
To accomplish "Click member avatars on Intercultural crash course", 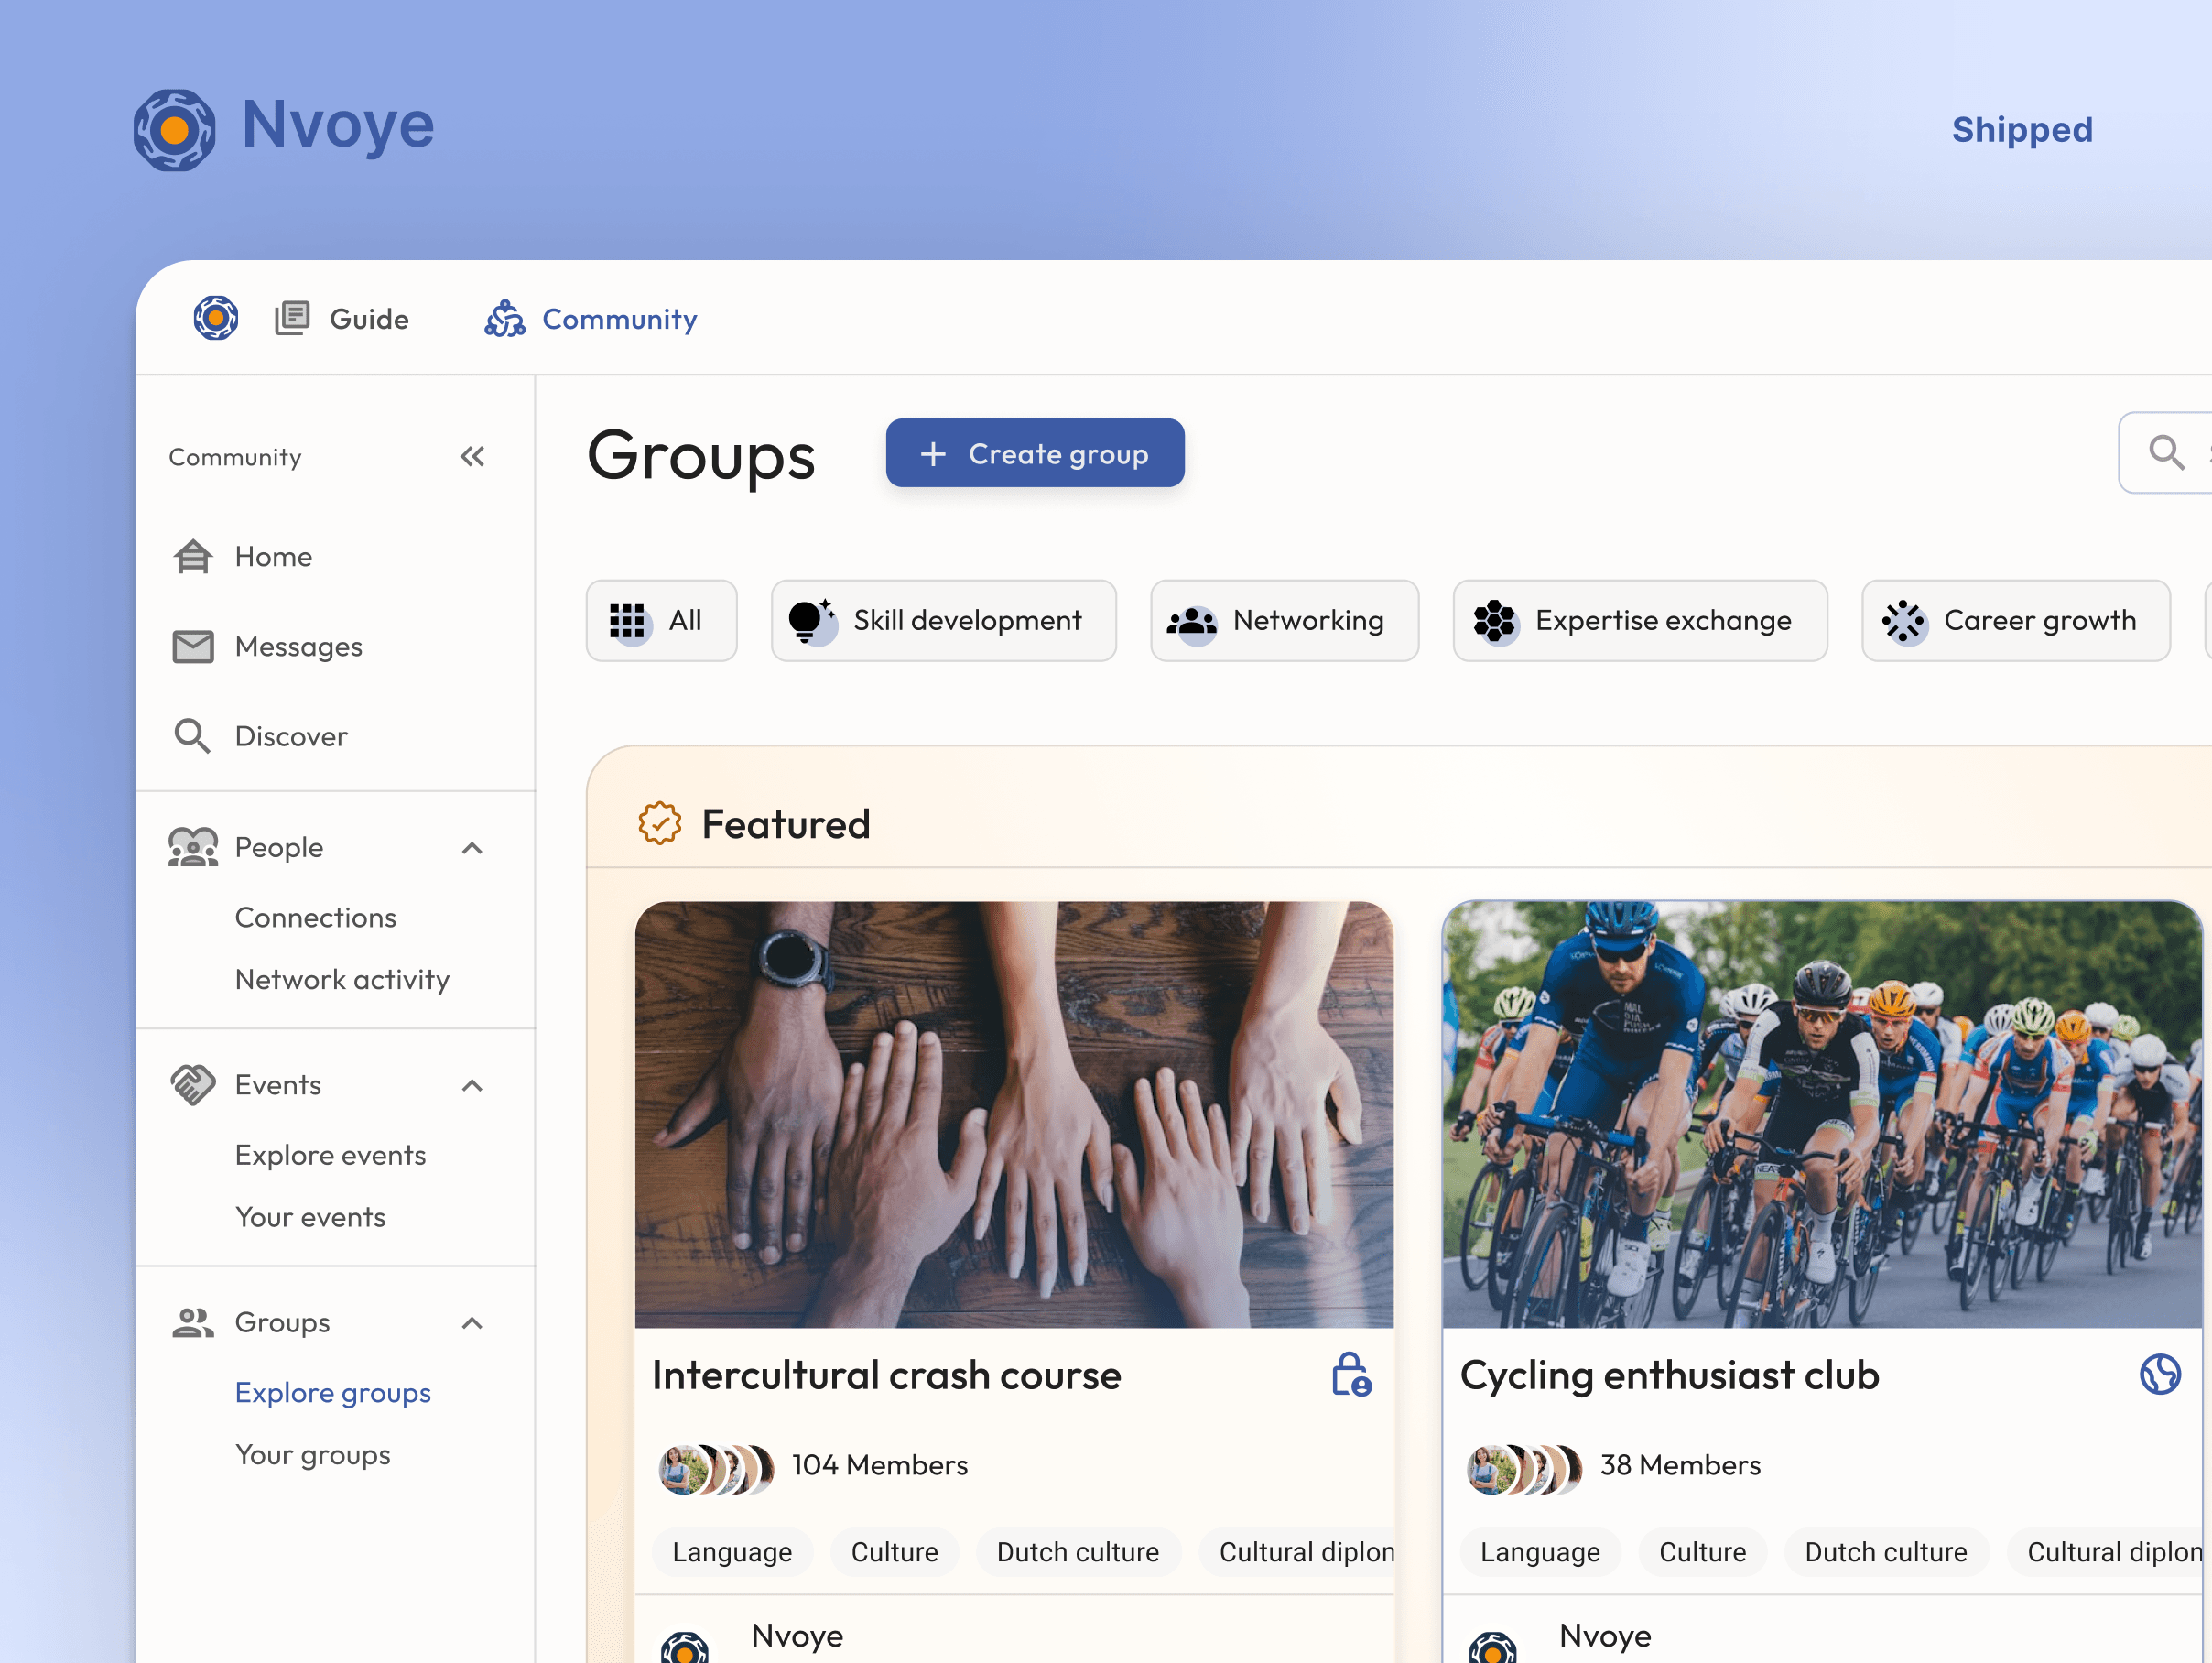I will 716,1468.
